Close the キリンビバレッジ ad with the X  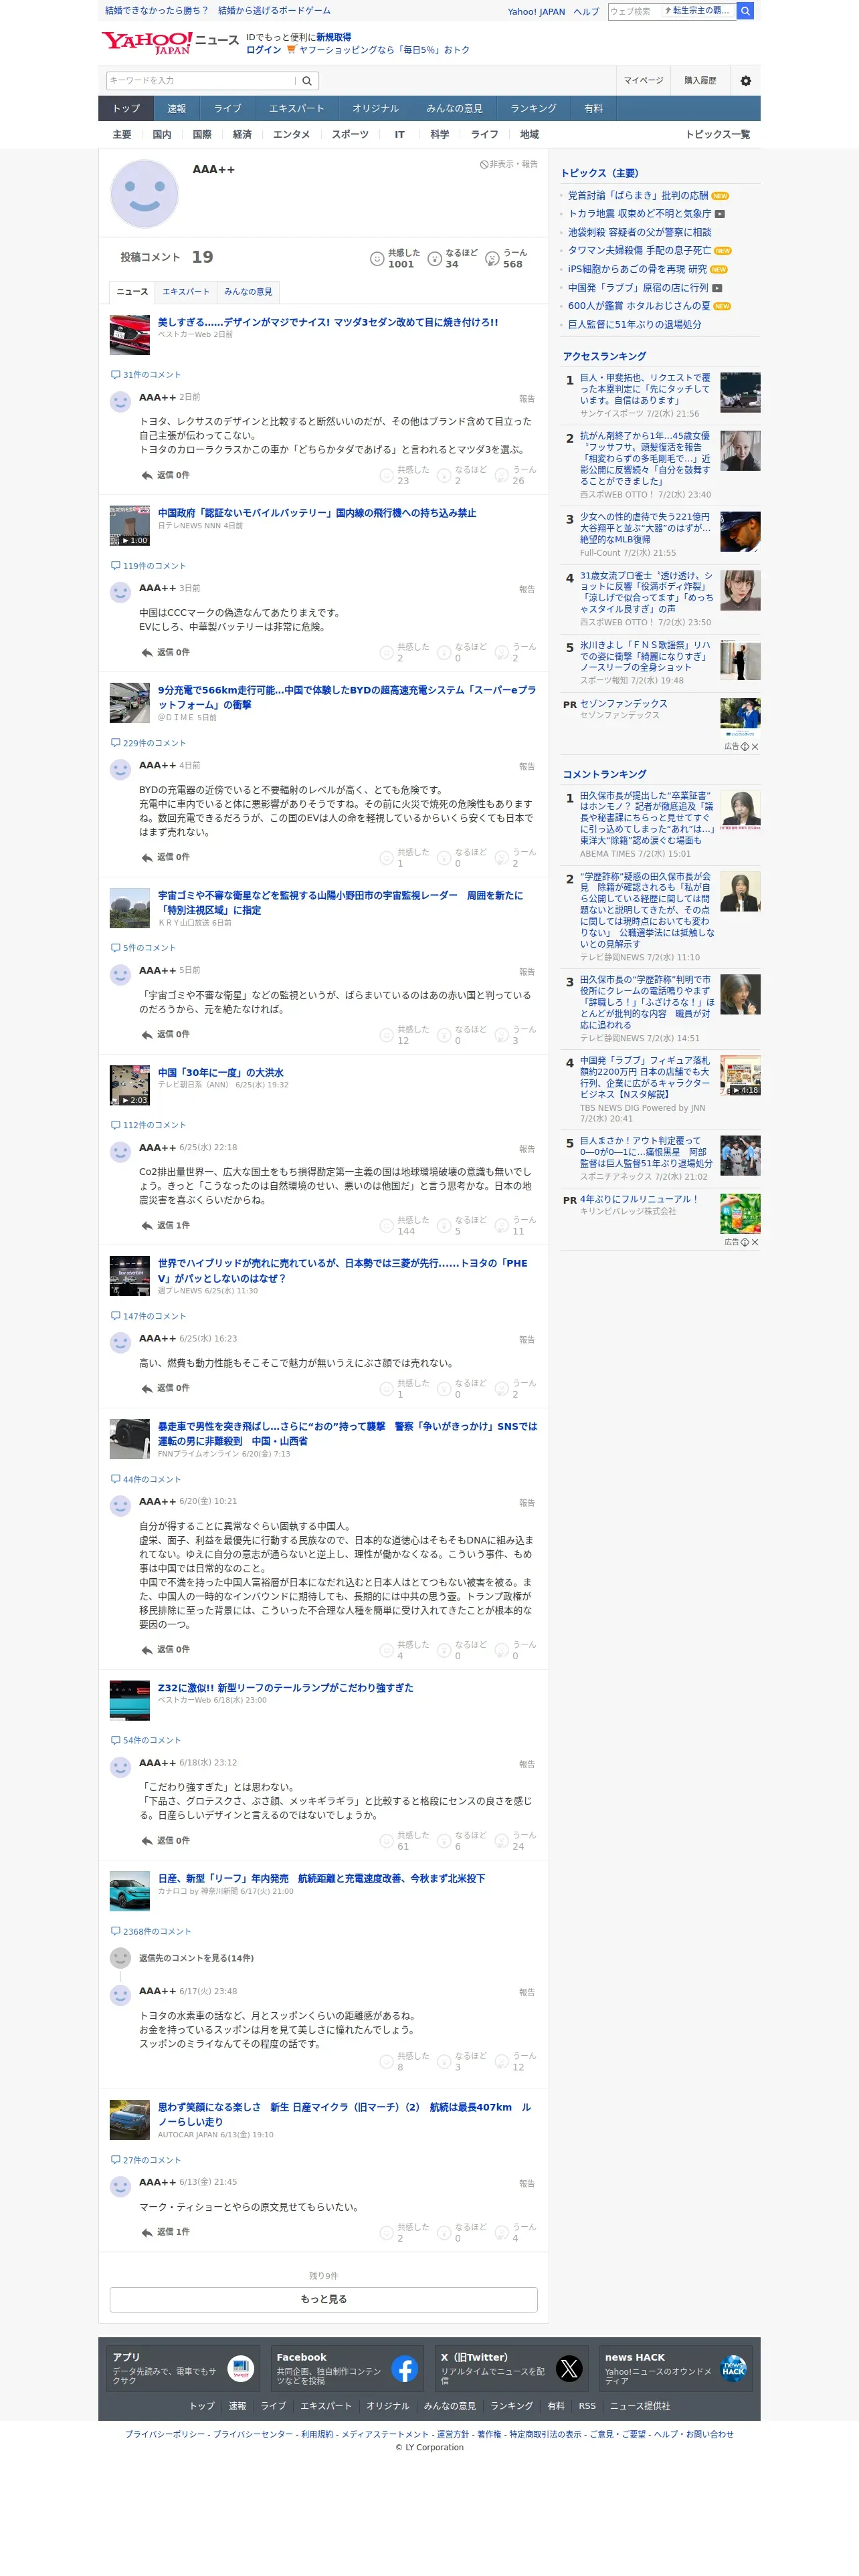(x=755, y=1242)
